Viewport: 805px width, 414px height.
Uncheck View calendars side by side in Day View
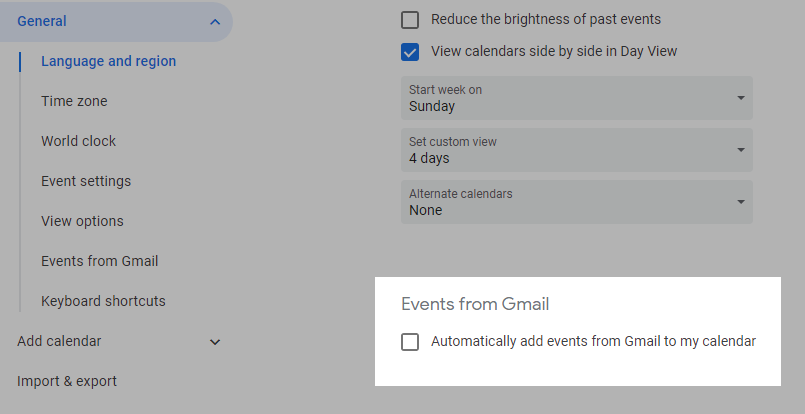pyautogui.click(x=410, y=52)
